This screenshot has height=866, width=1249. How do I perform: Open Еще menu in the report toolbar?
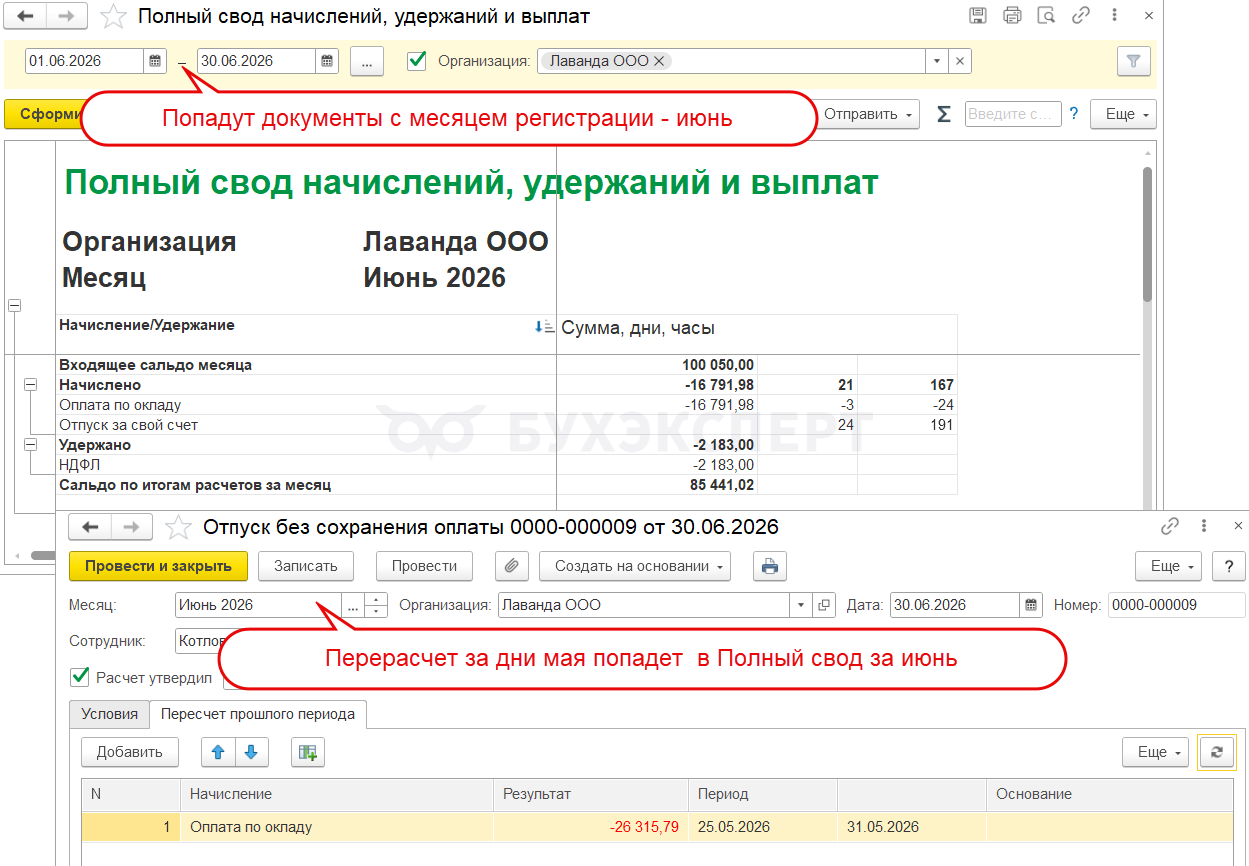1123,114
